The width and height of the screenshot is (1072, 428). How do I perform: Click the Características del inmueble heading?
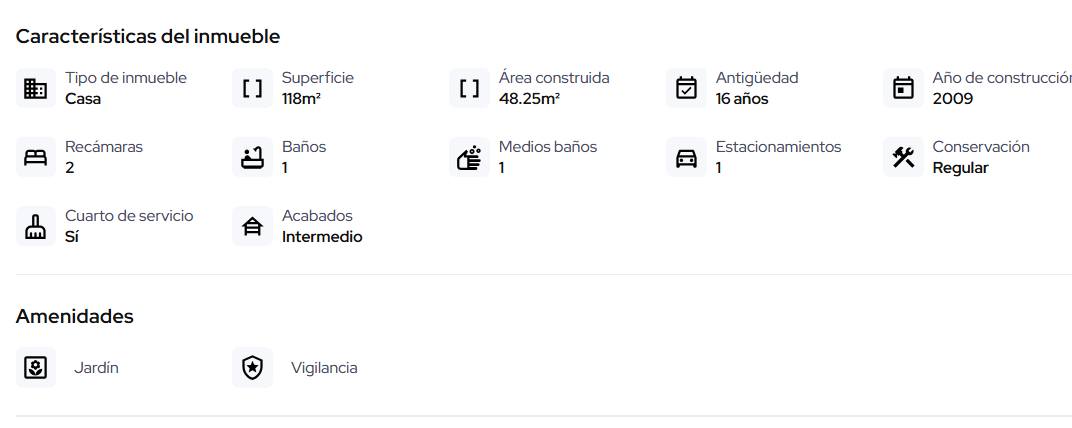(148, 36)
